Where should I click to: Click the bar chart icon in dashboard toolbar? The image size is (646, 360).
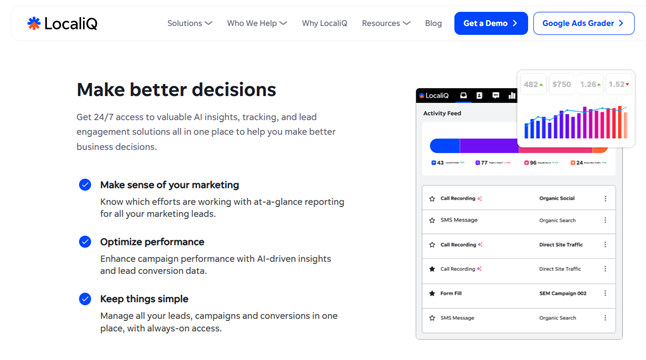tap(512, 96)
